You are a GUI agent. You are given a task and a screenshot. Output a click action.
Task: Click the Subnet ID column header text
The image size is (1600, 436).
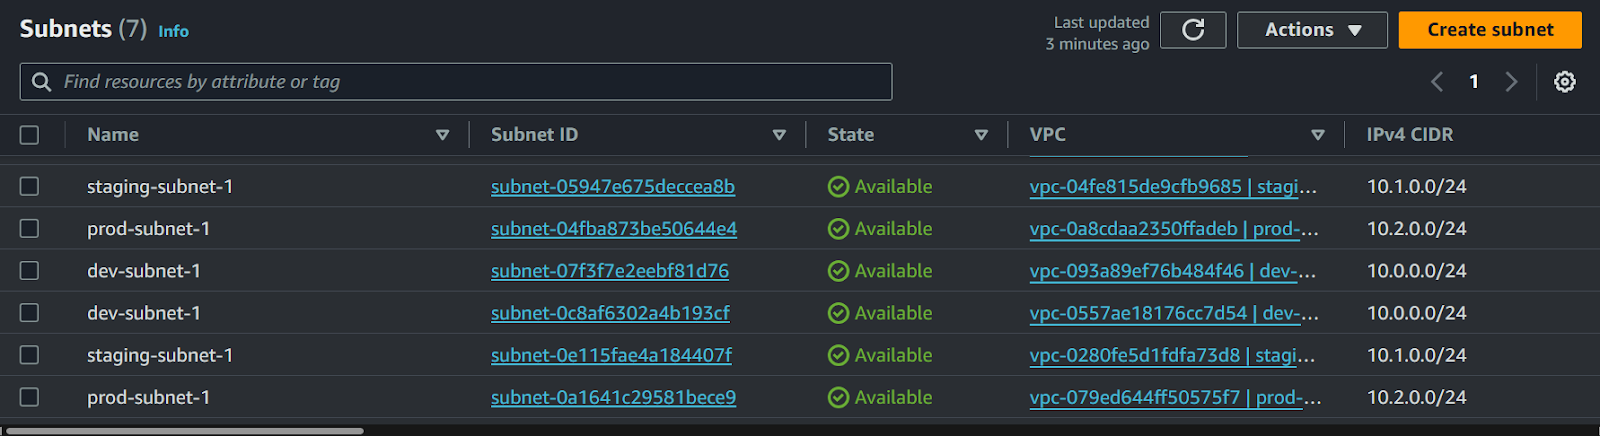pyautogui.click(x=534, y=135)
